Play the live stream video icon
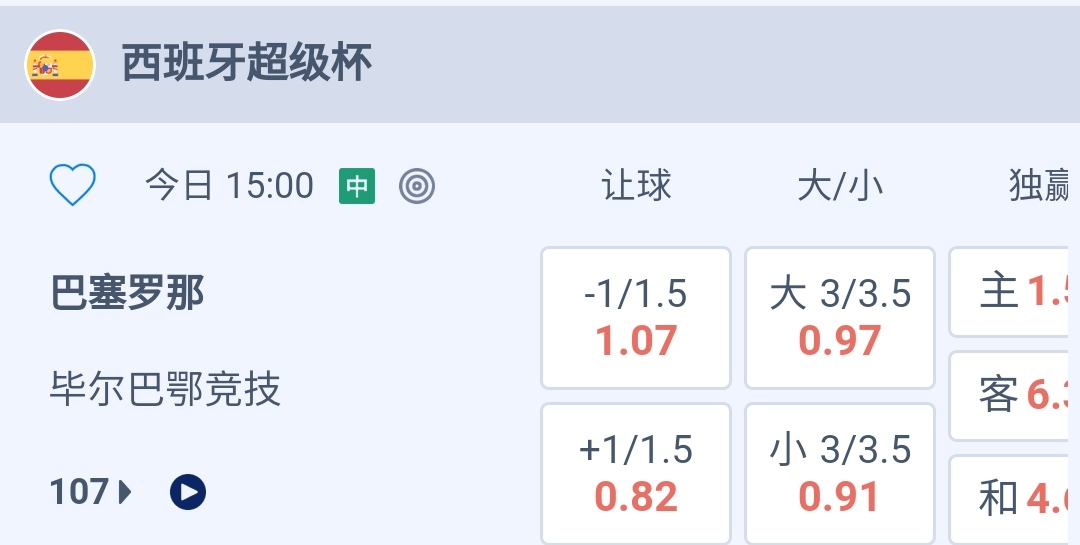 (188, 492)
